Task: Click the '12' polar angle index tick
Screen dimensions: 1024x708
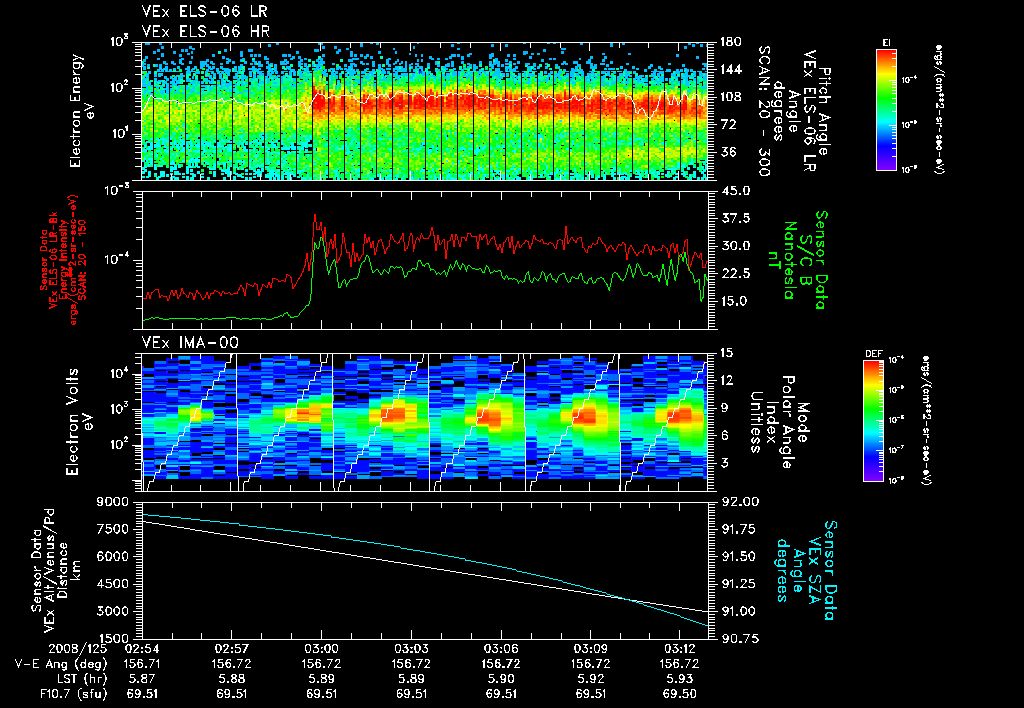Action: [727, 381]
